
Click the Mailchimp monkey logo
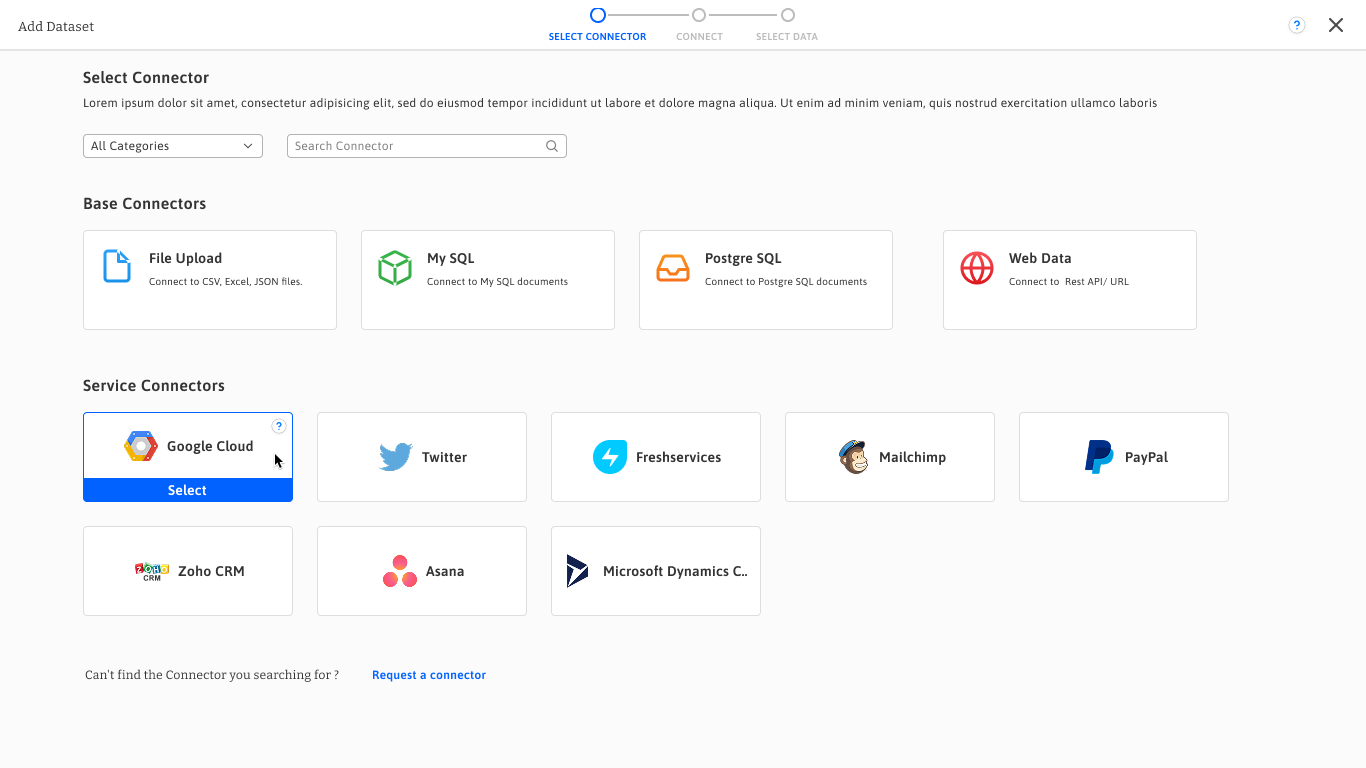point(853,457)
